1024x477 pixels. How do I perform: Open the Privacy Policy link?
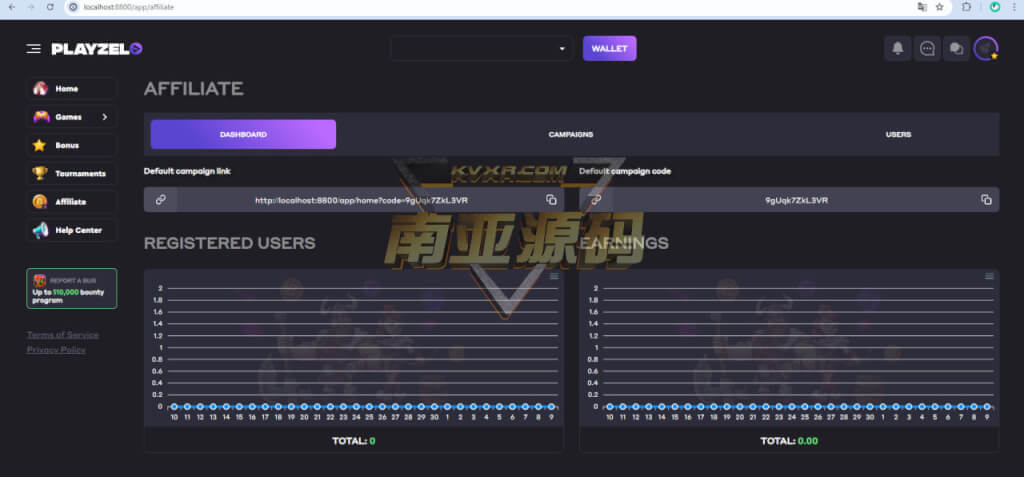[x=56, y=350]
